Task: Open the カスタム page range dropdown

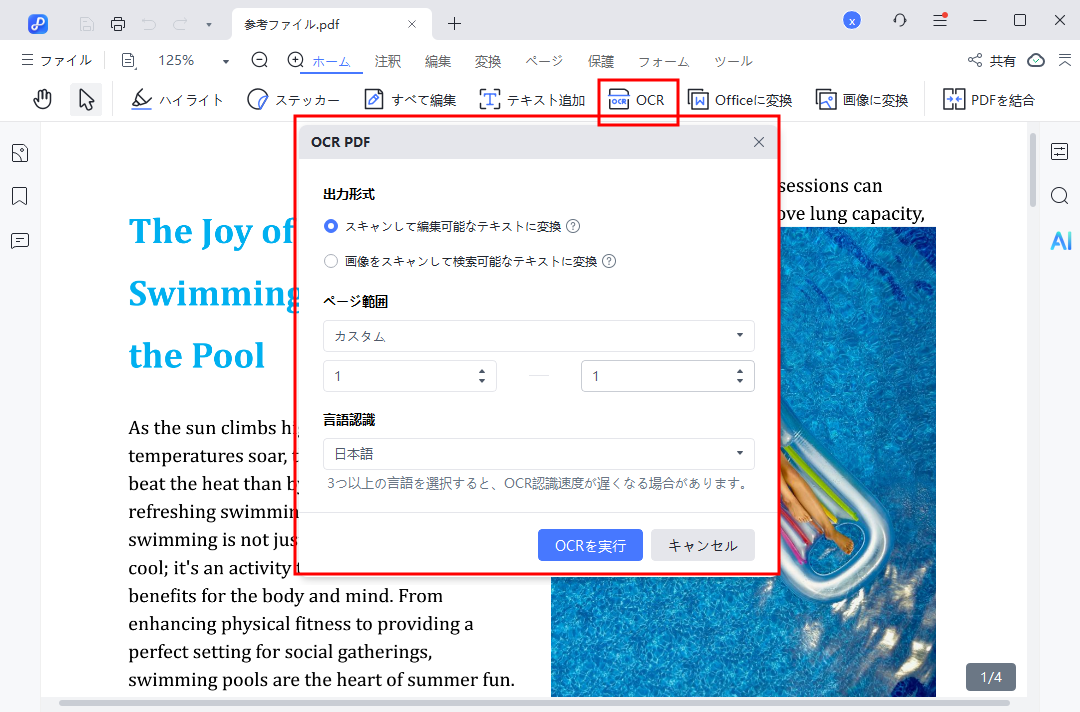Action: point(538,336)
